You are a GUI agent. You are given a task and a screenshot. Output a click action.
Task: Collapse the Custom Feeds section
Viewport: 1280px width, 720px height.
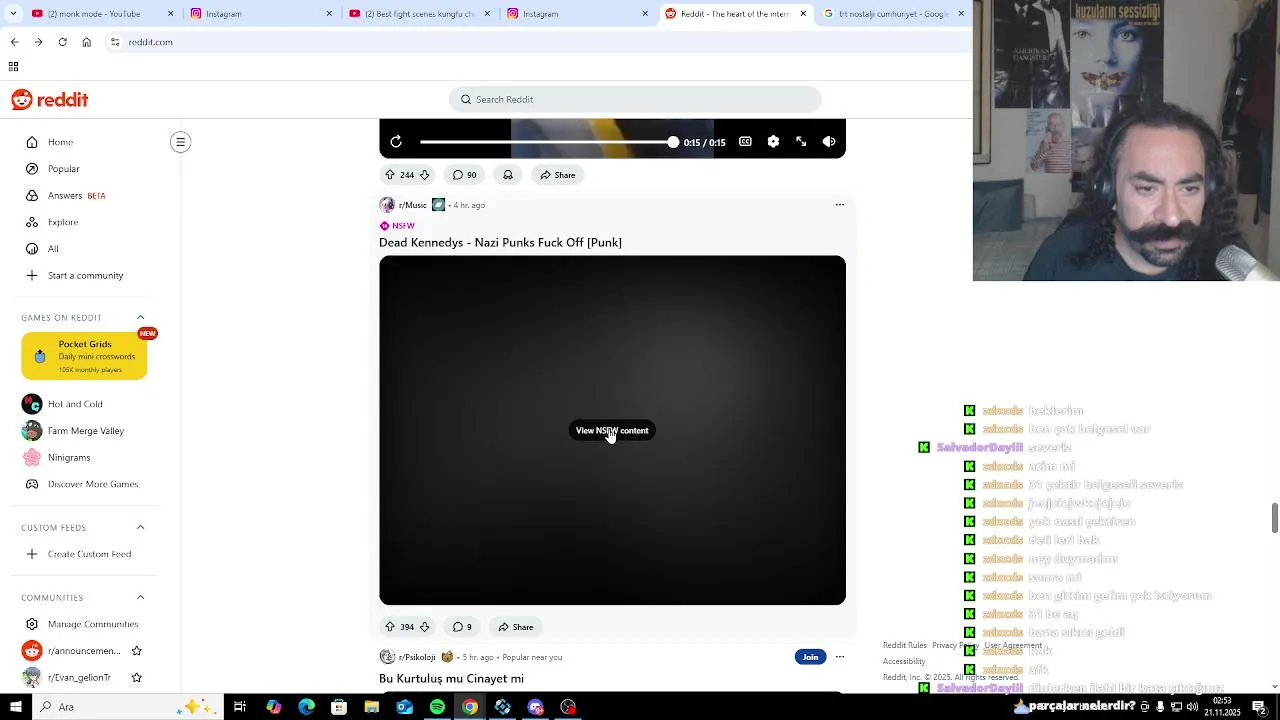click(140, 527)
